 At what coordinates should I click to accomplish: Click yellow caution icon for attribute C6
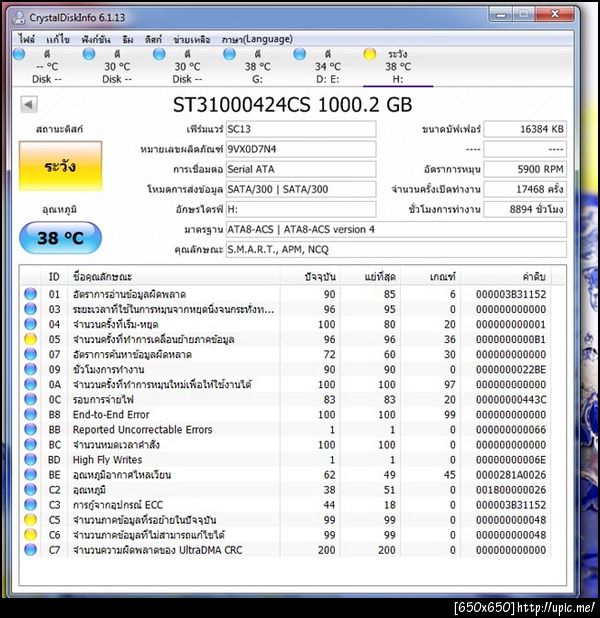point(30,535)
